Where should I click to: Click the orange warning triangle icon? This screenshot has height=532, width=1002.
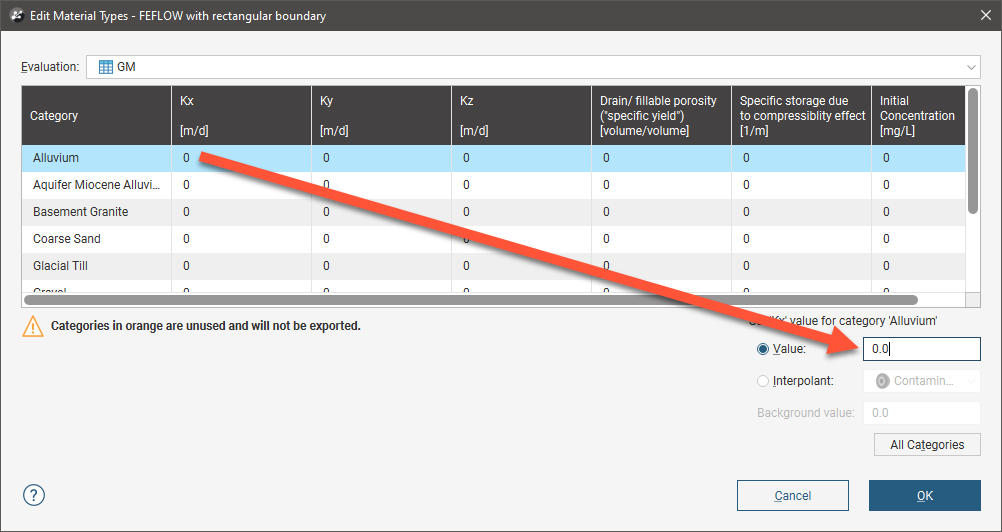34,327
